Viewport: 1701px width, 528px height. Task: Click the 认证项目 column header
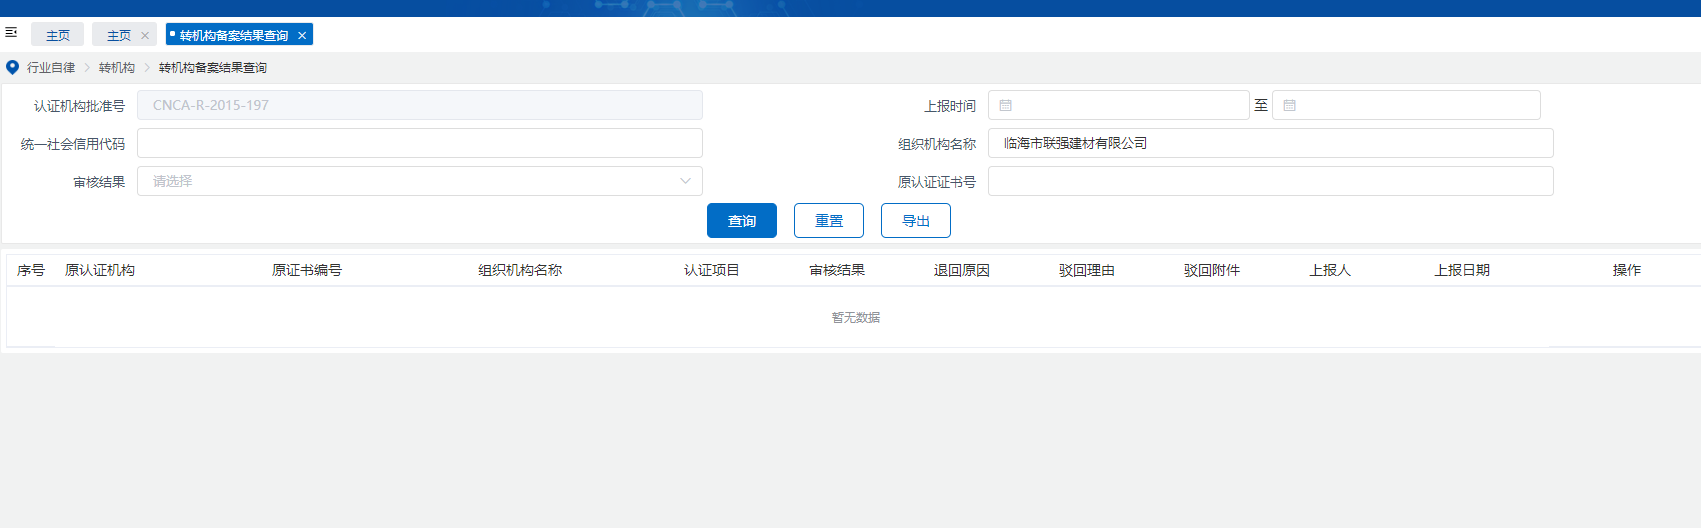pos(712,270)
